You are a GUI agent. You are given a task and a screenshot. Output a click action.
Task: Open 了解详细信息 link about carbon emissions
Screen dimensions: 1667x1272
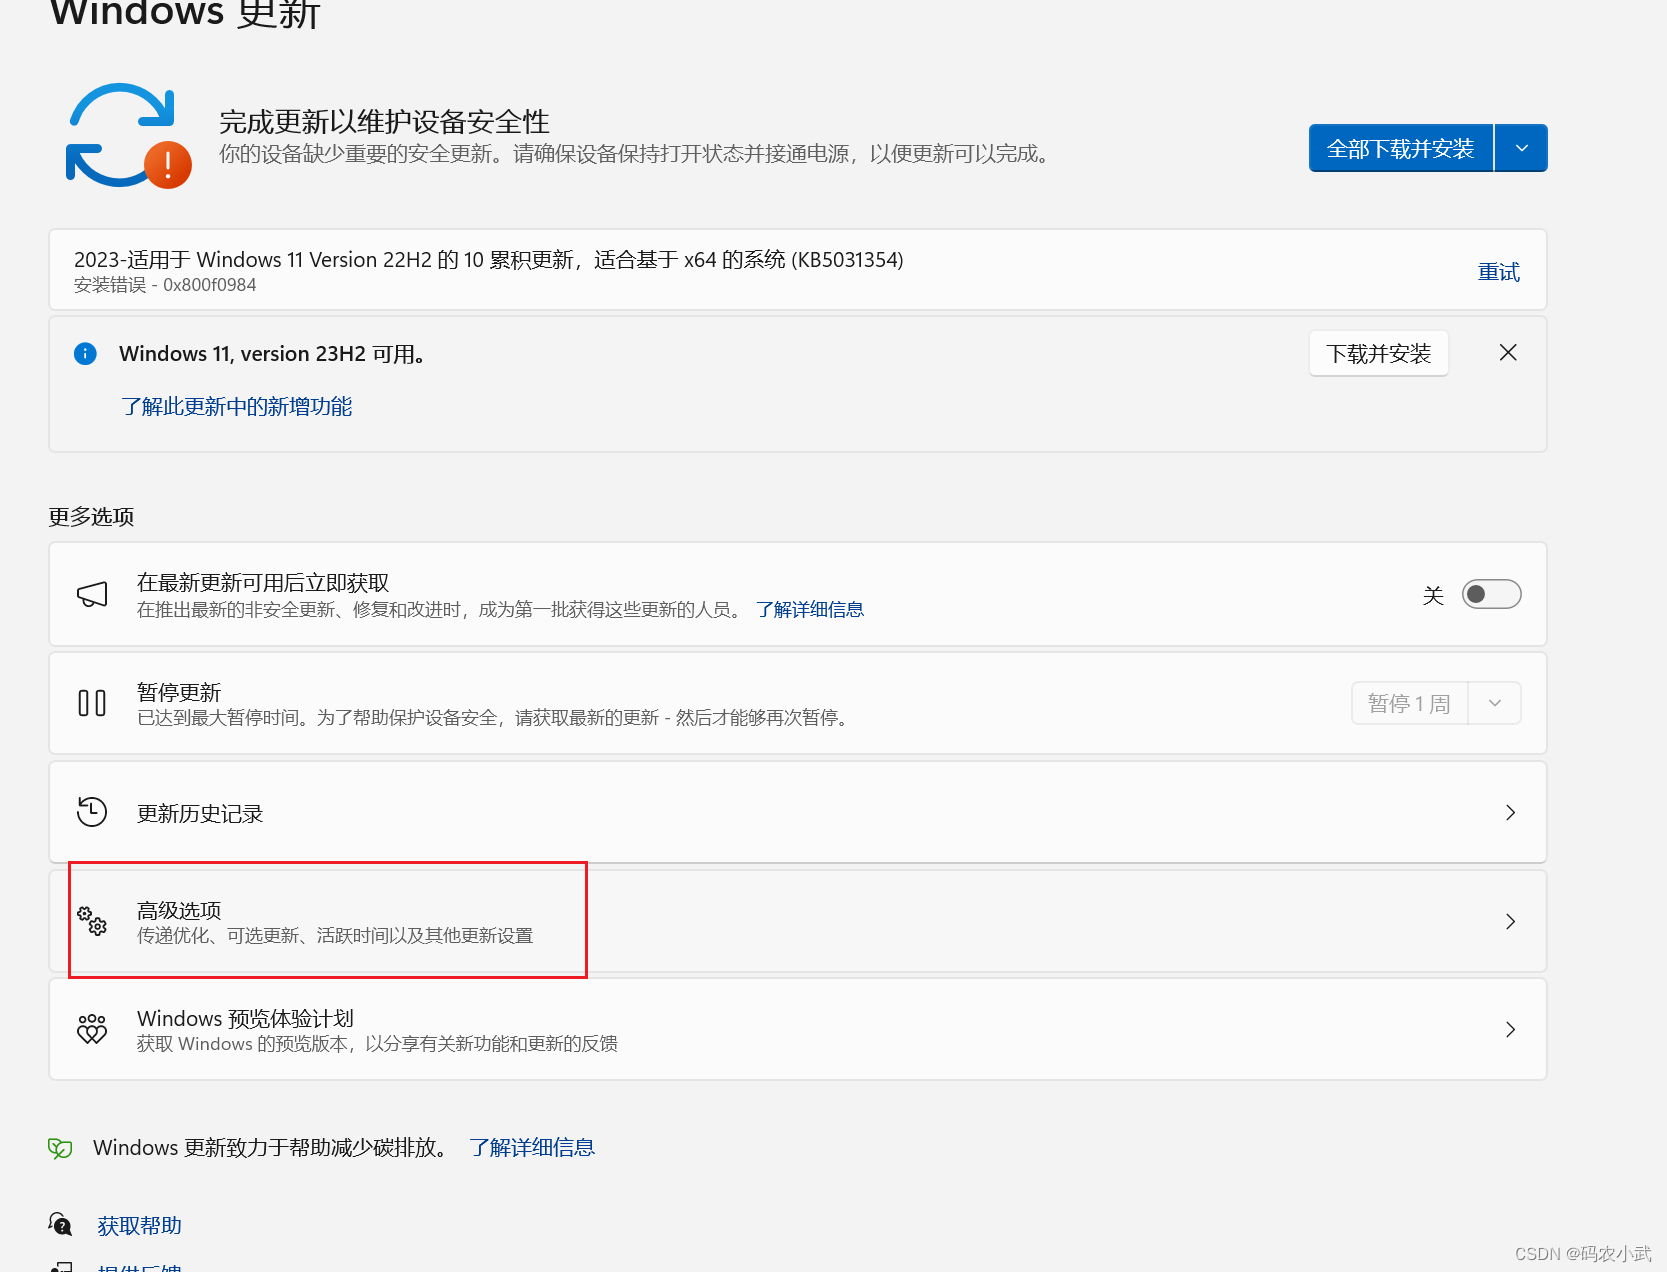[532, 1147]
